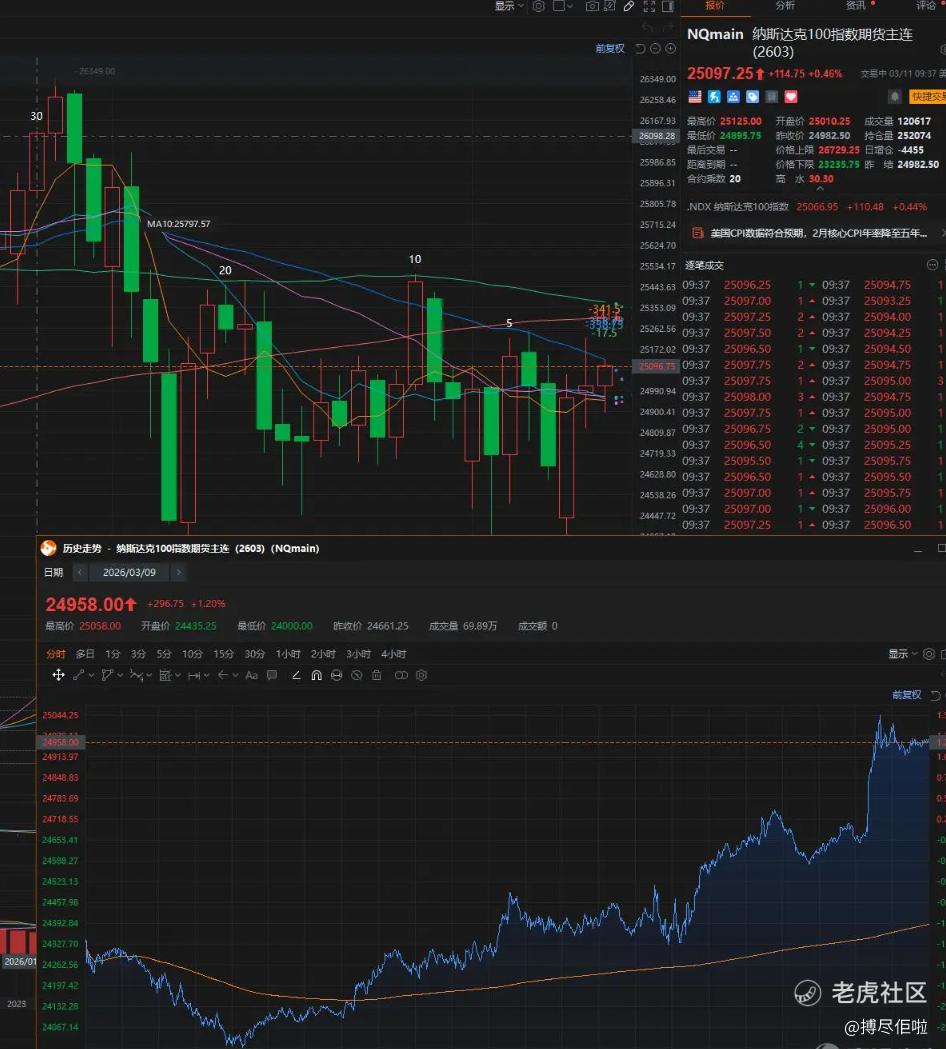
Task: Select the 5分 interval
Action: coord(164,654)
